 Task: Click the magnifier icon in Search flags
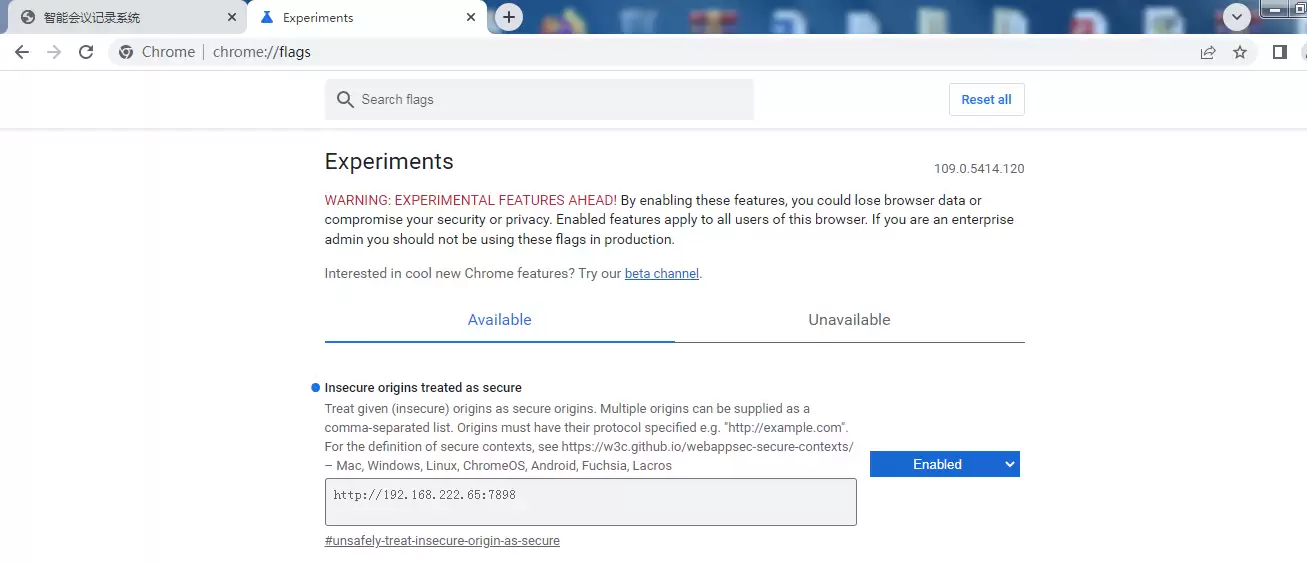pyautogui.click(x=345, y=100)
